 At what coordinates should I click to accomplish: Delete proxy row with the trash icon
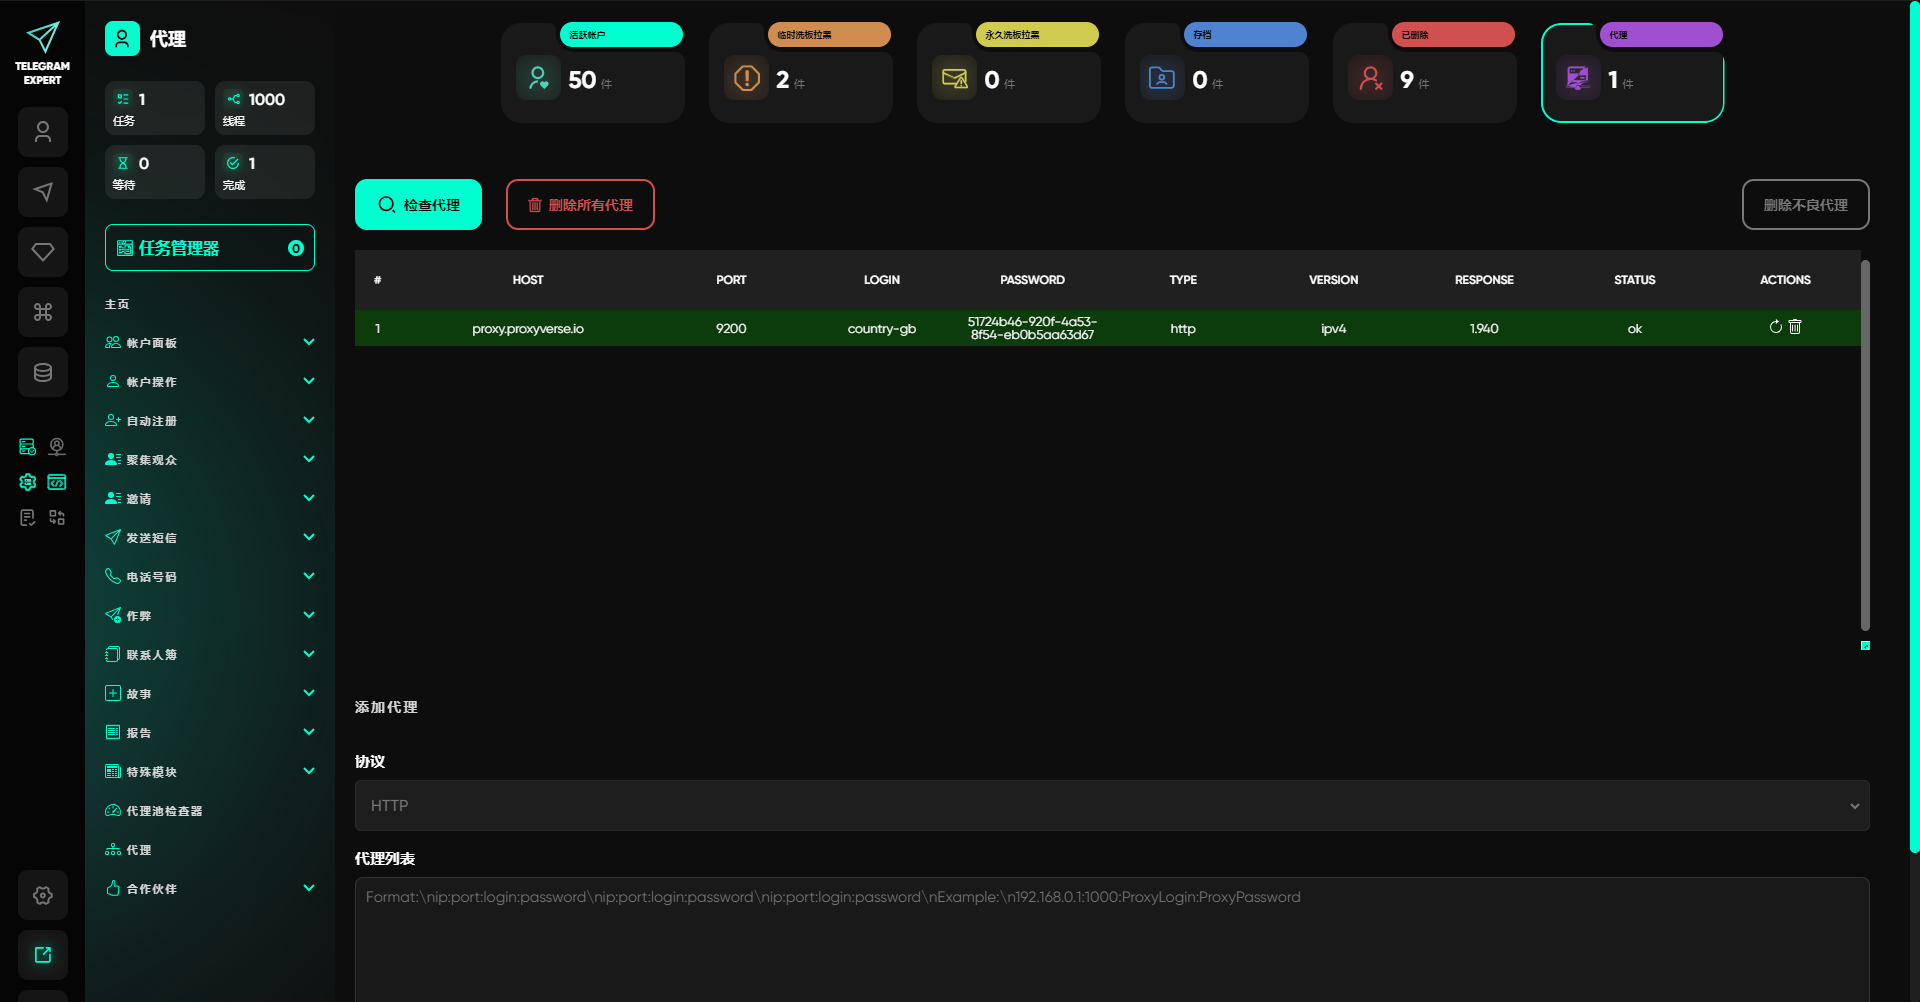click(x=1795, y=327)
